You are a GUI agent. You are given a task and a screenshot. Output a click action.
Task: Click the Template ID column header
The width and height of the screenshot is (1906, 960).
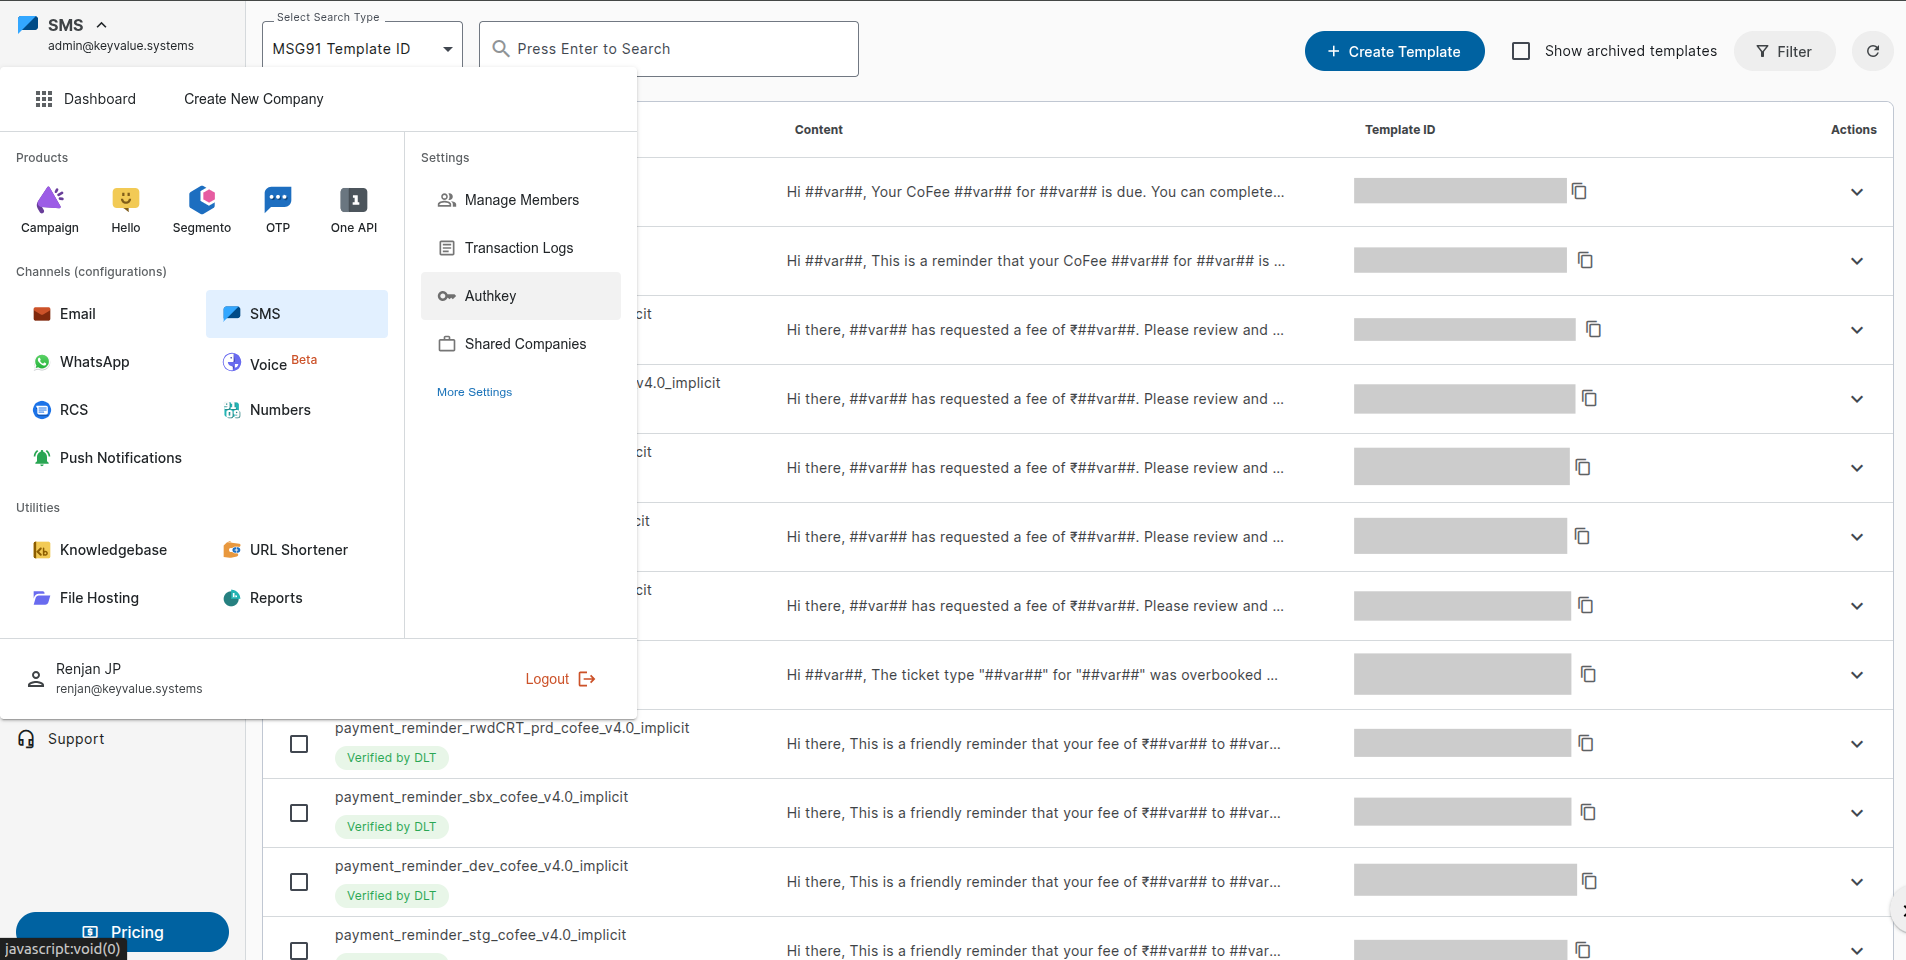1399,130
